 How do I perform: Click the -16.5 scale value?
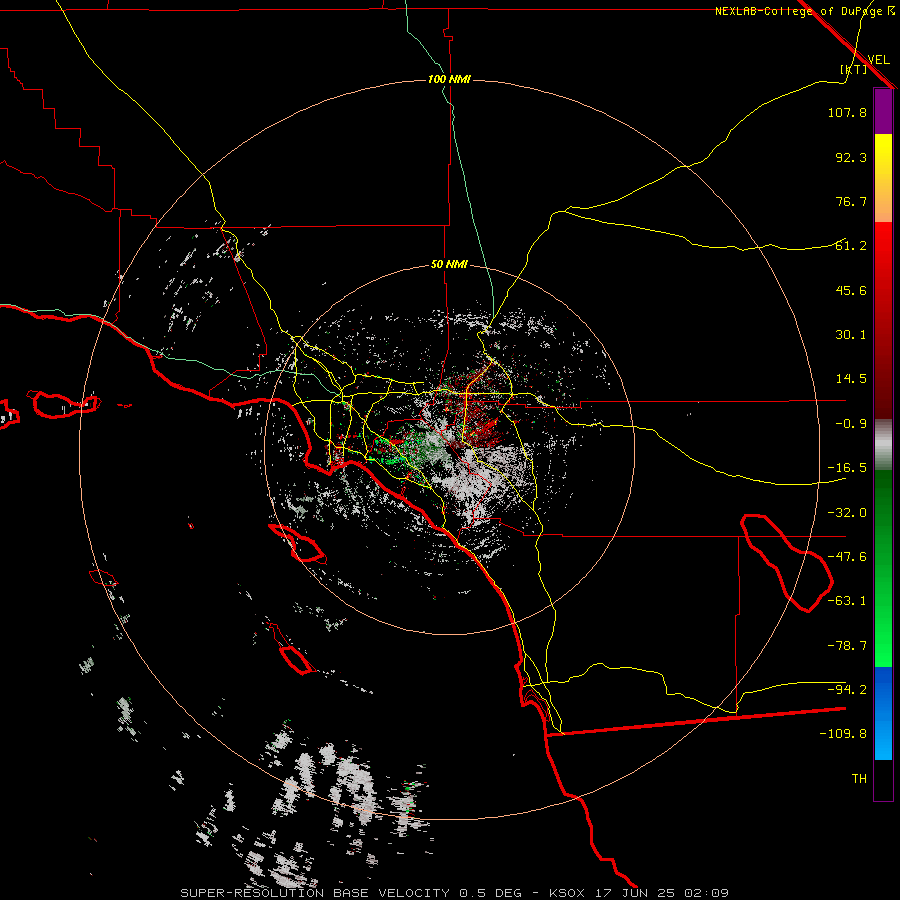click(x=847, y=468)
